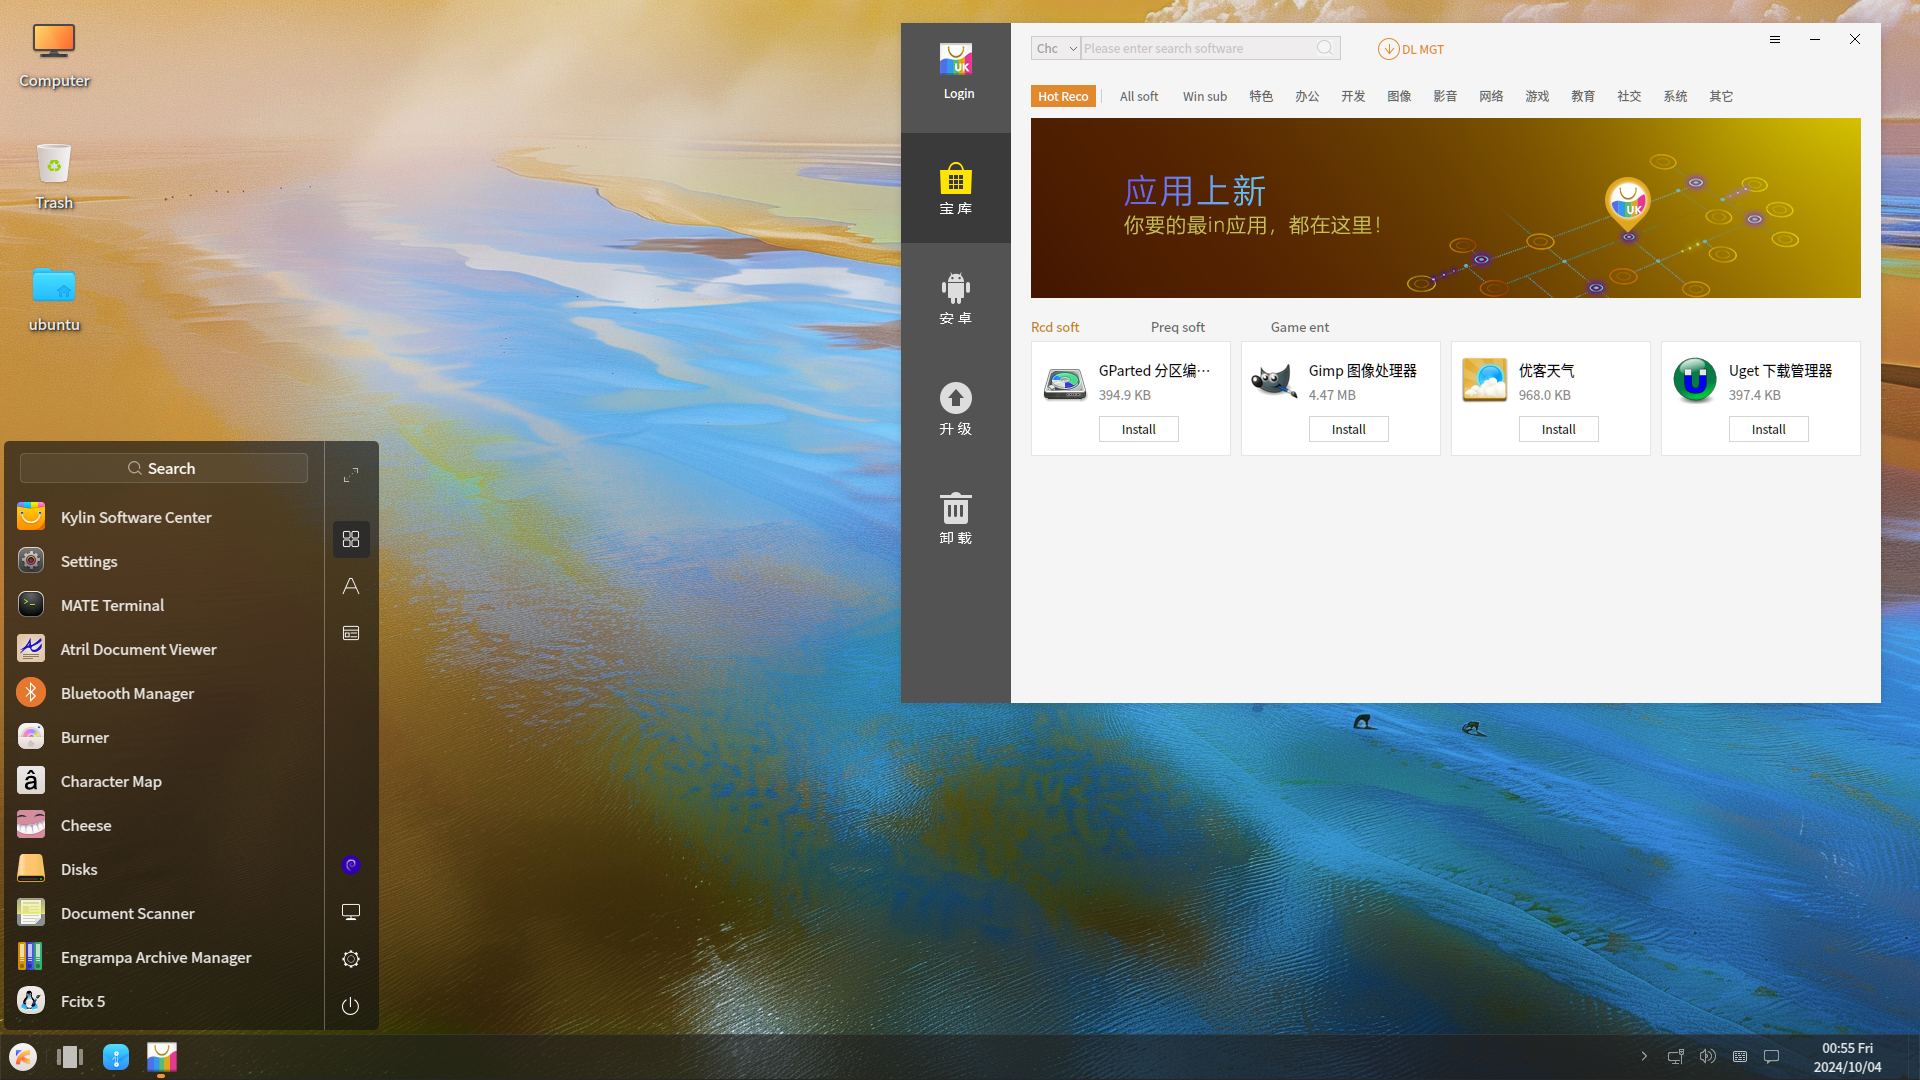Click the GParted application icon
This screenshot has width=1920, height=1080.
[x=1065, y=382]
